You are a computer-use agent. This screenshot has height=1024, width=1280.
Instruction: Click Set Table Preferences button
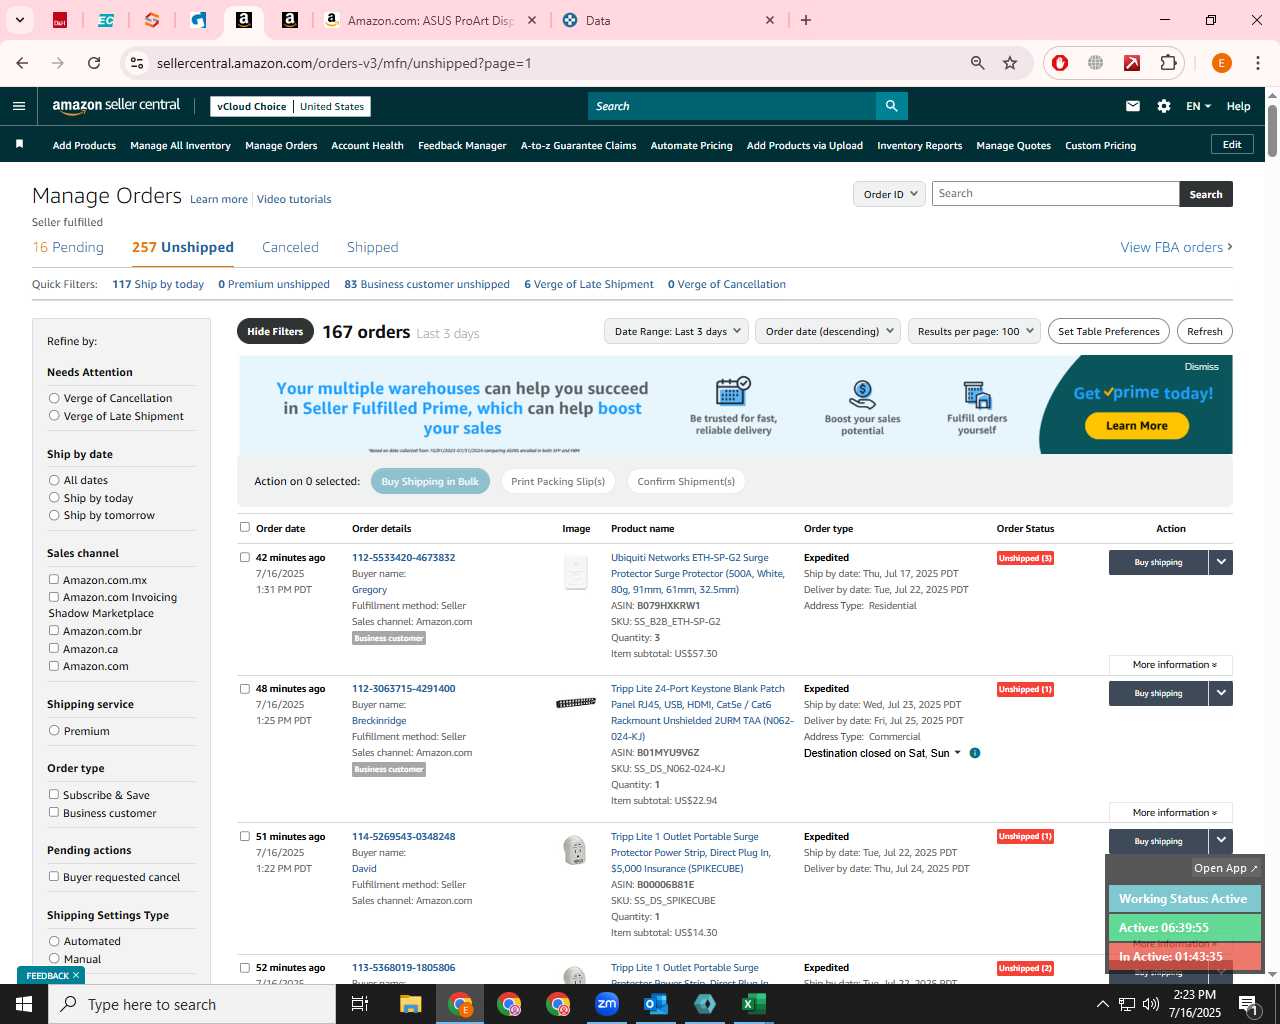click(x=1109, y=331)
